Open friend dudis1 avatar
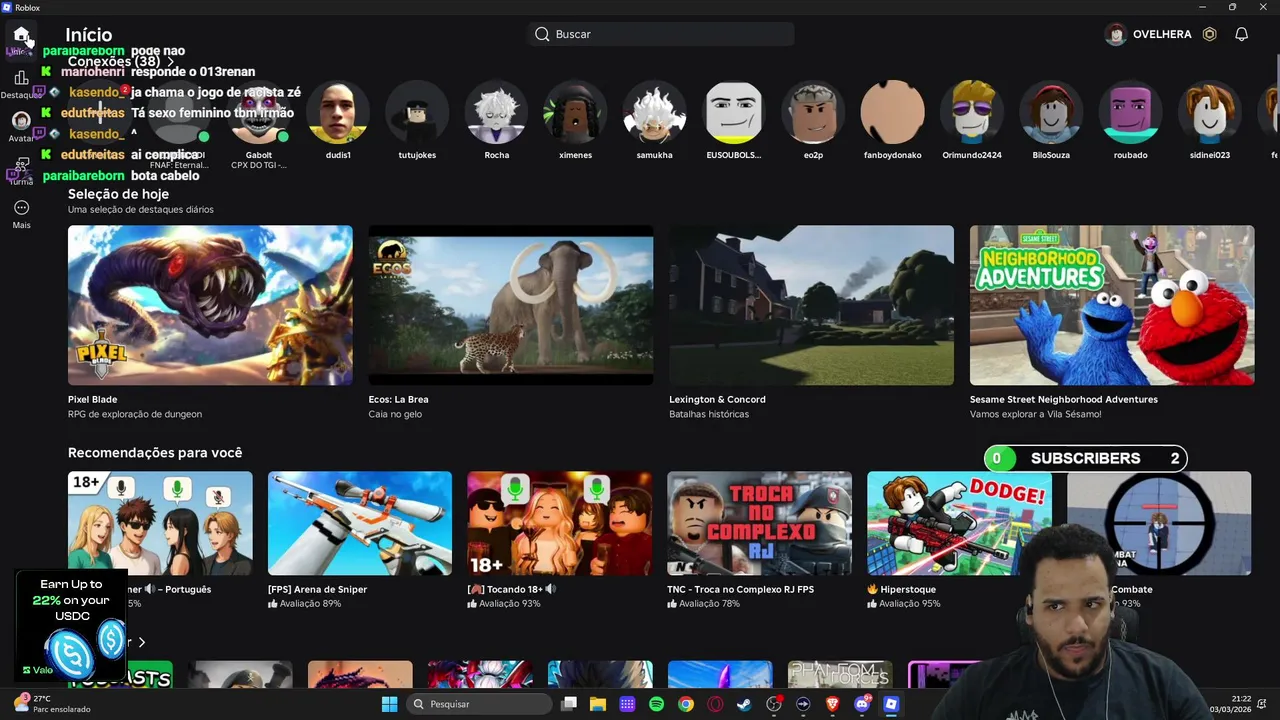1280x720 pixels. (338, 112)
